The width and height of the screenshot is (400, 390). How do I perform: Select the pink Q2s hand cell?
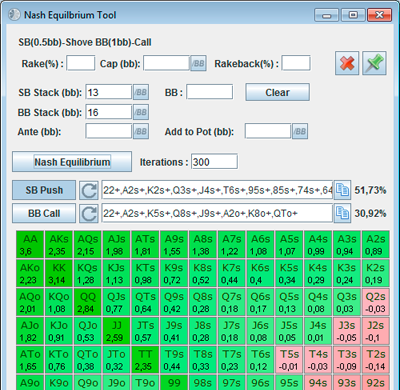(x=376, y=302)
